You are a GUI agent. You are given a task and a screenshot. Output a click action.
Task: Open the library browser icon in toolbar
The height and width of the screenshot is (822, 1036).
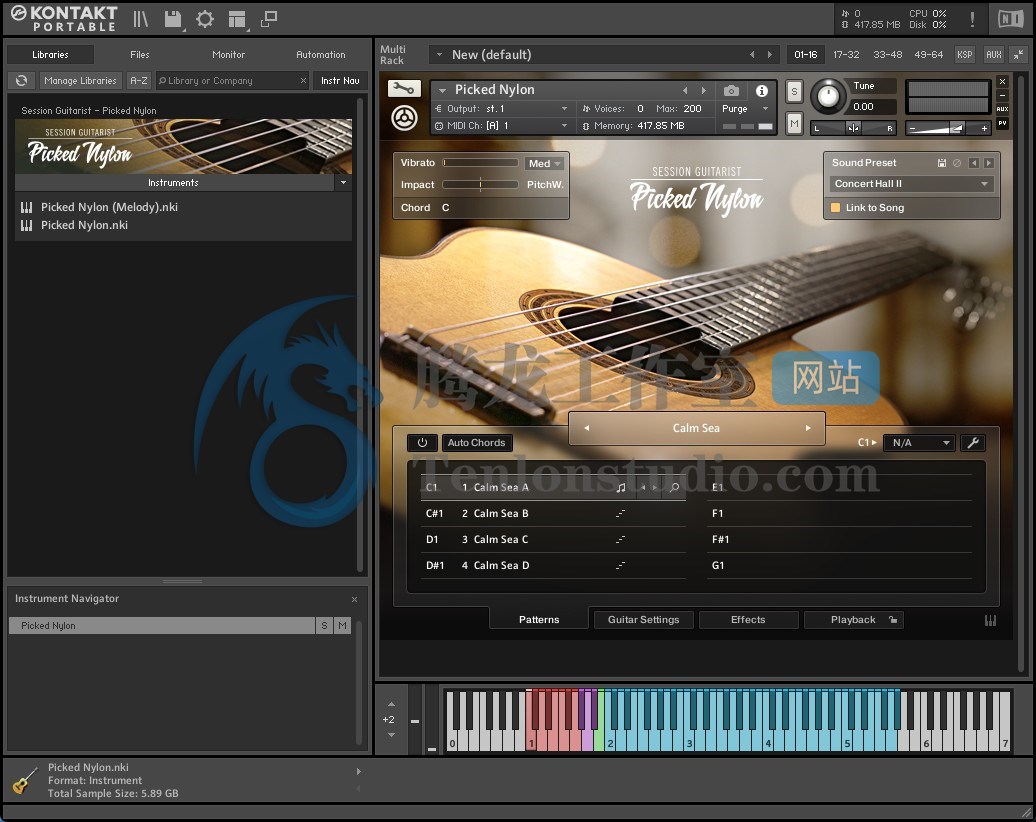click(140, 19)
